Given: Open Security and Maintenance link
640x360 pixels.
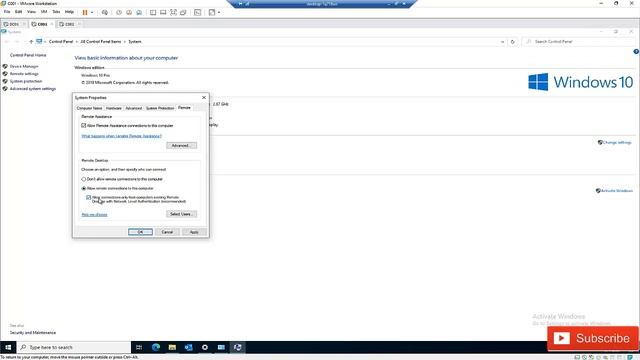Looking at the screenshot, I should pos(33,333).
